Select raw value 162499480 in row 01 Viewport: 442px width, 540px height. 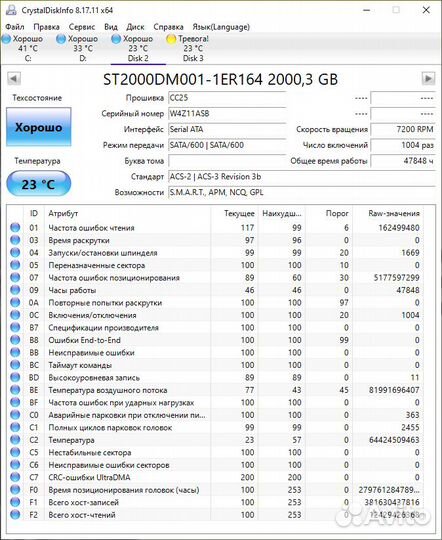tap(399, 228)
